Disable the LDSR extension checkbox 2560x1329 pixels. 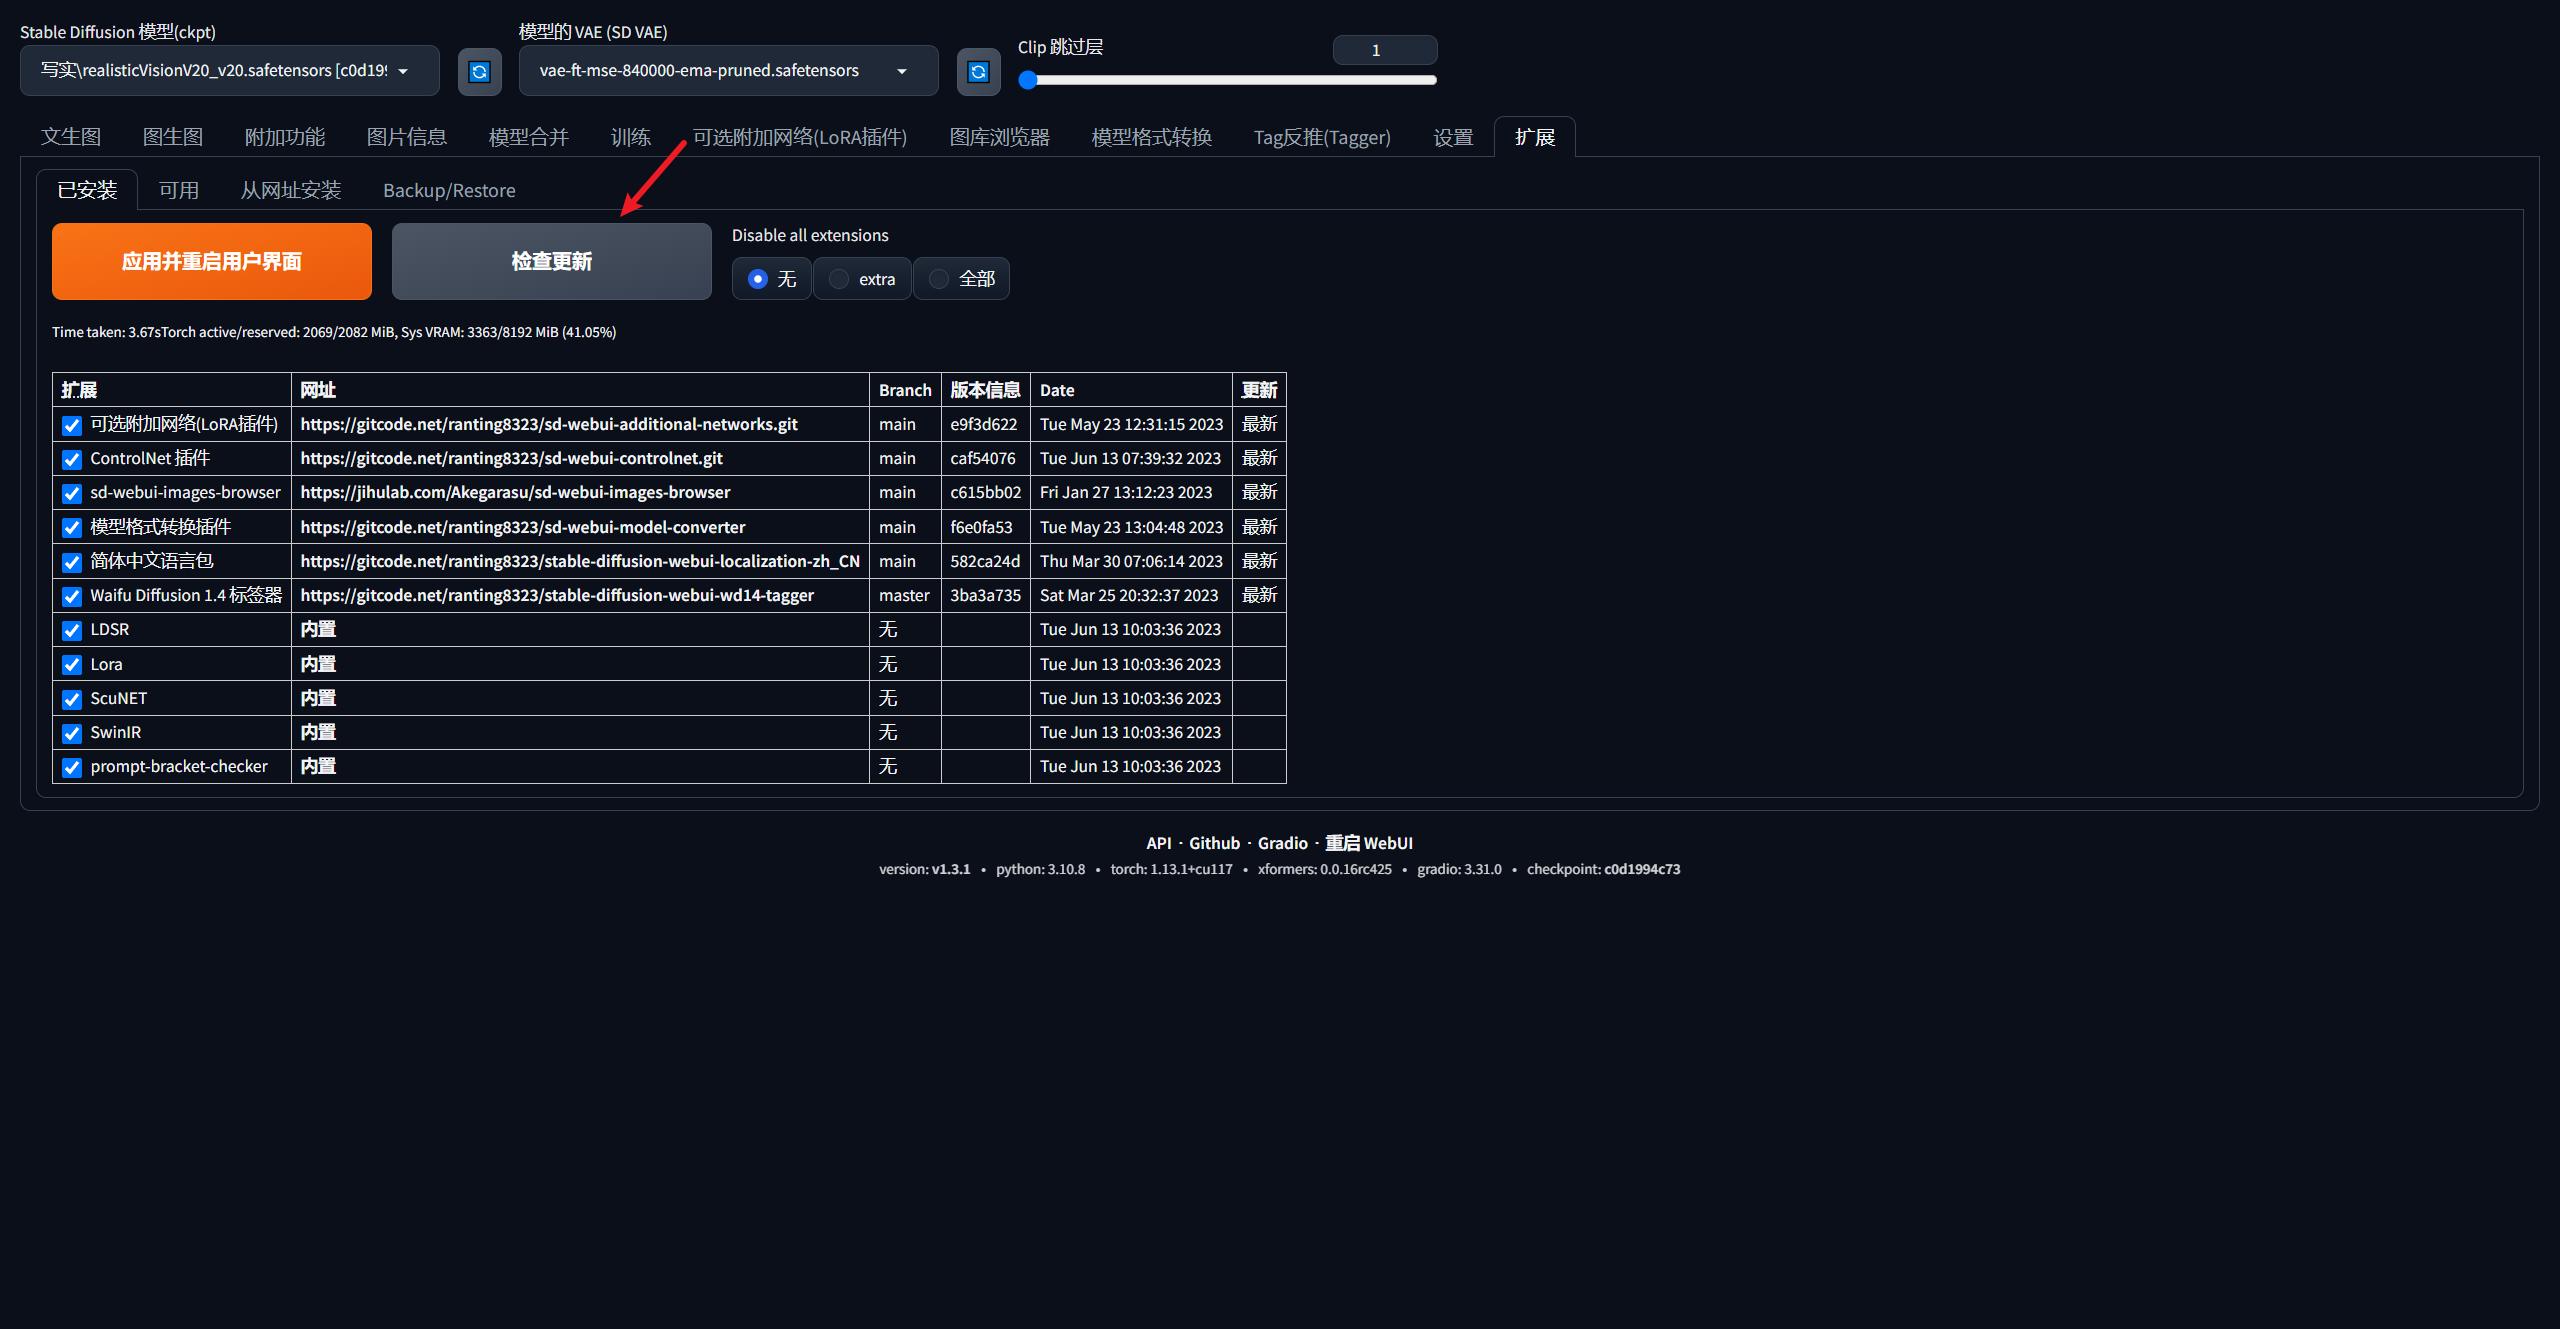click(x=72, y=631)
